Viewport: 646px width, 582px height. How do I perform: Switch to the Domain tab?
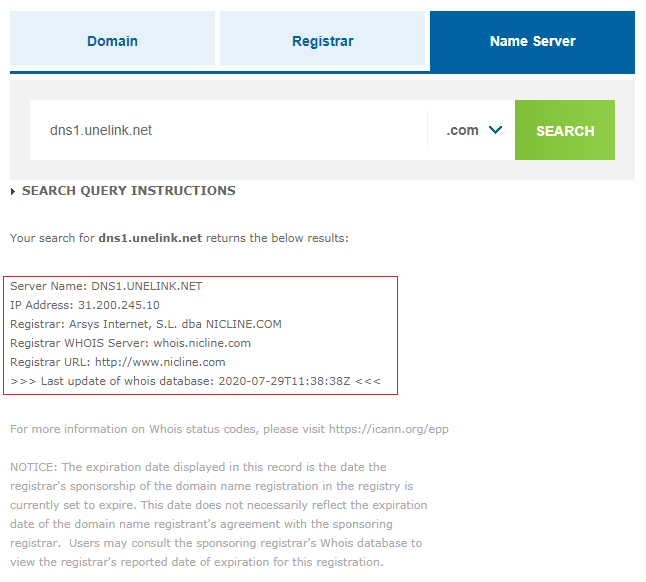[x=112, y=42]
